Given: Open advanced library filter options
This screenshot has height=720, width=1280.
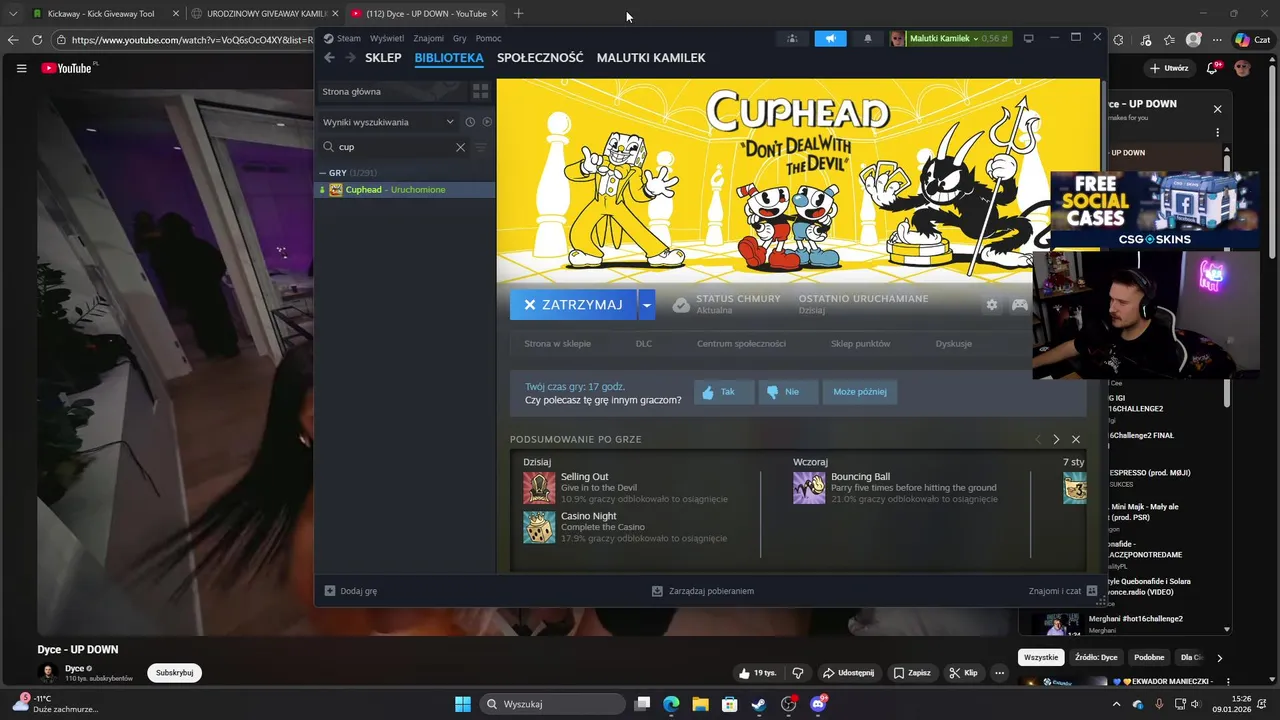Looking at the screenshot, I should 480,147.
